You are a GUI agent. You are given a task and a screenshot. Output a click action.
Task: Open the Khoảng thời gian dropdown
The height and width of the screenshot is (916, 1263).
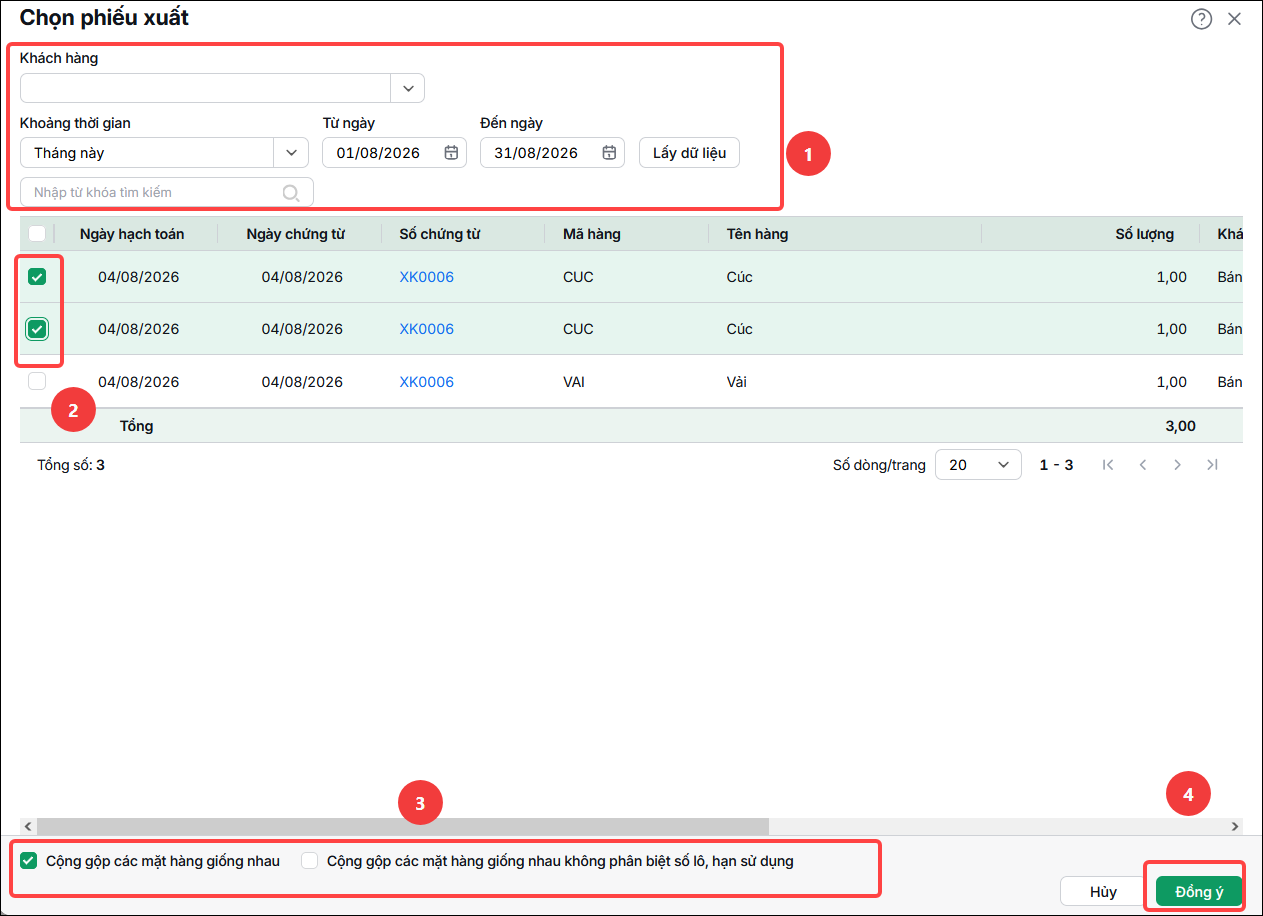tap(291, 153)
